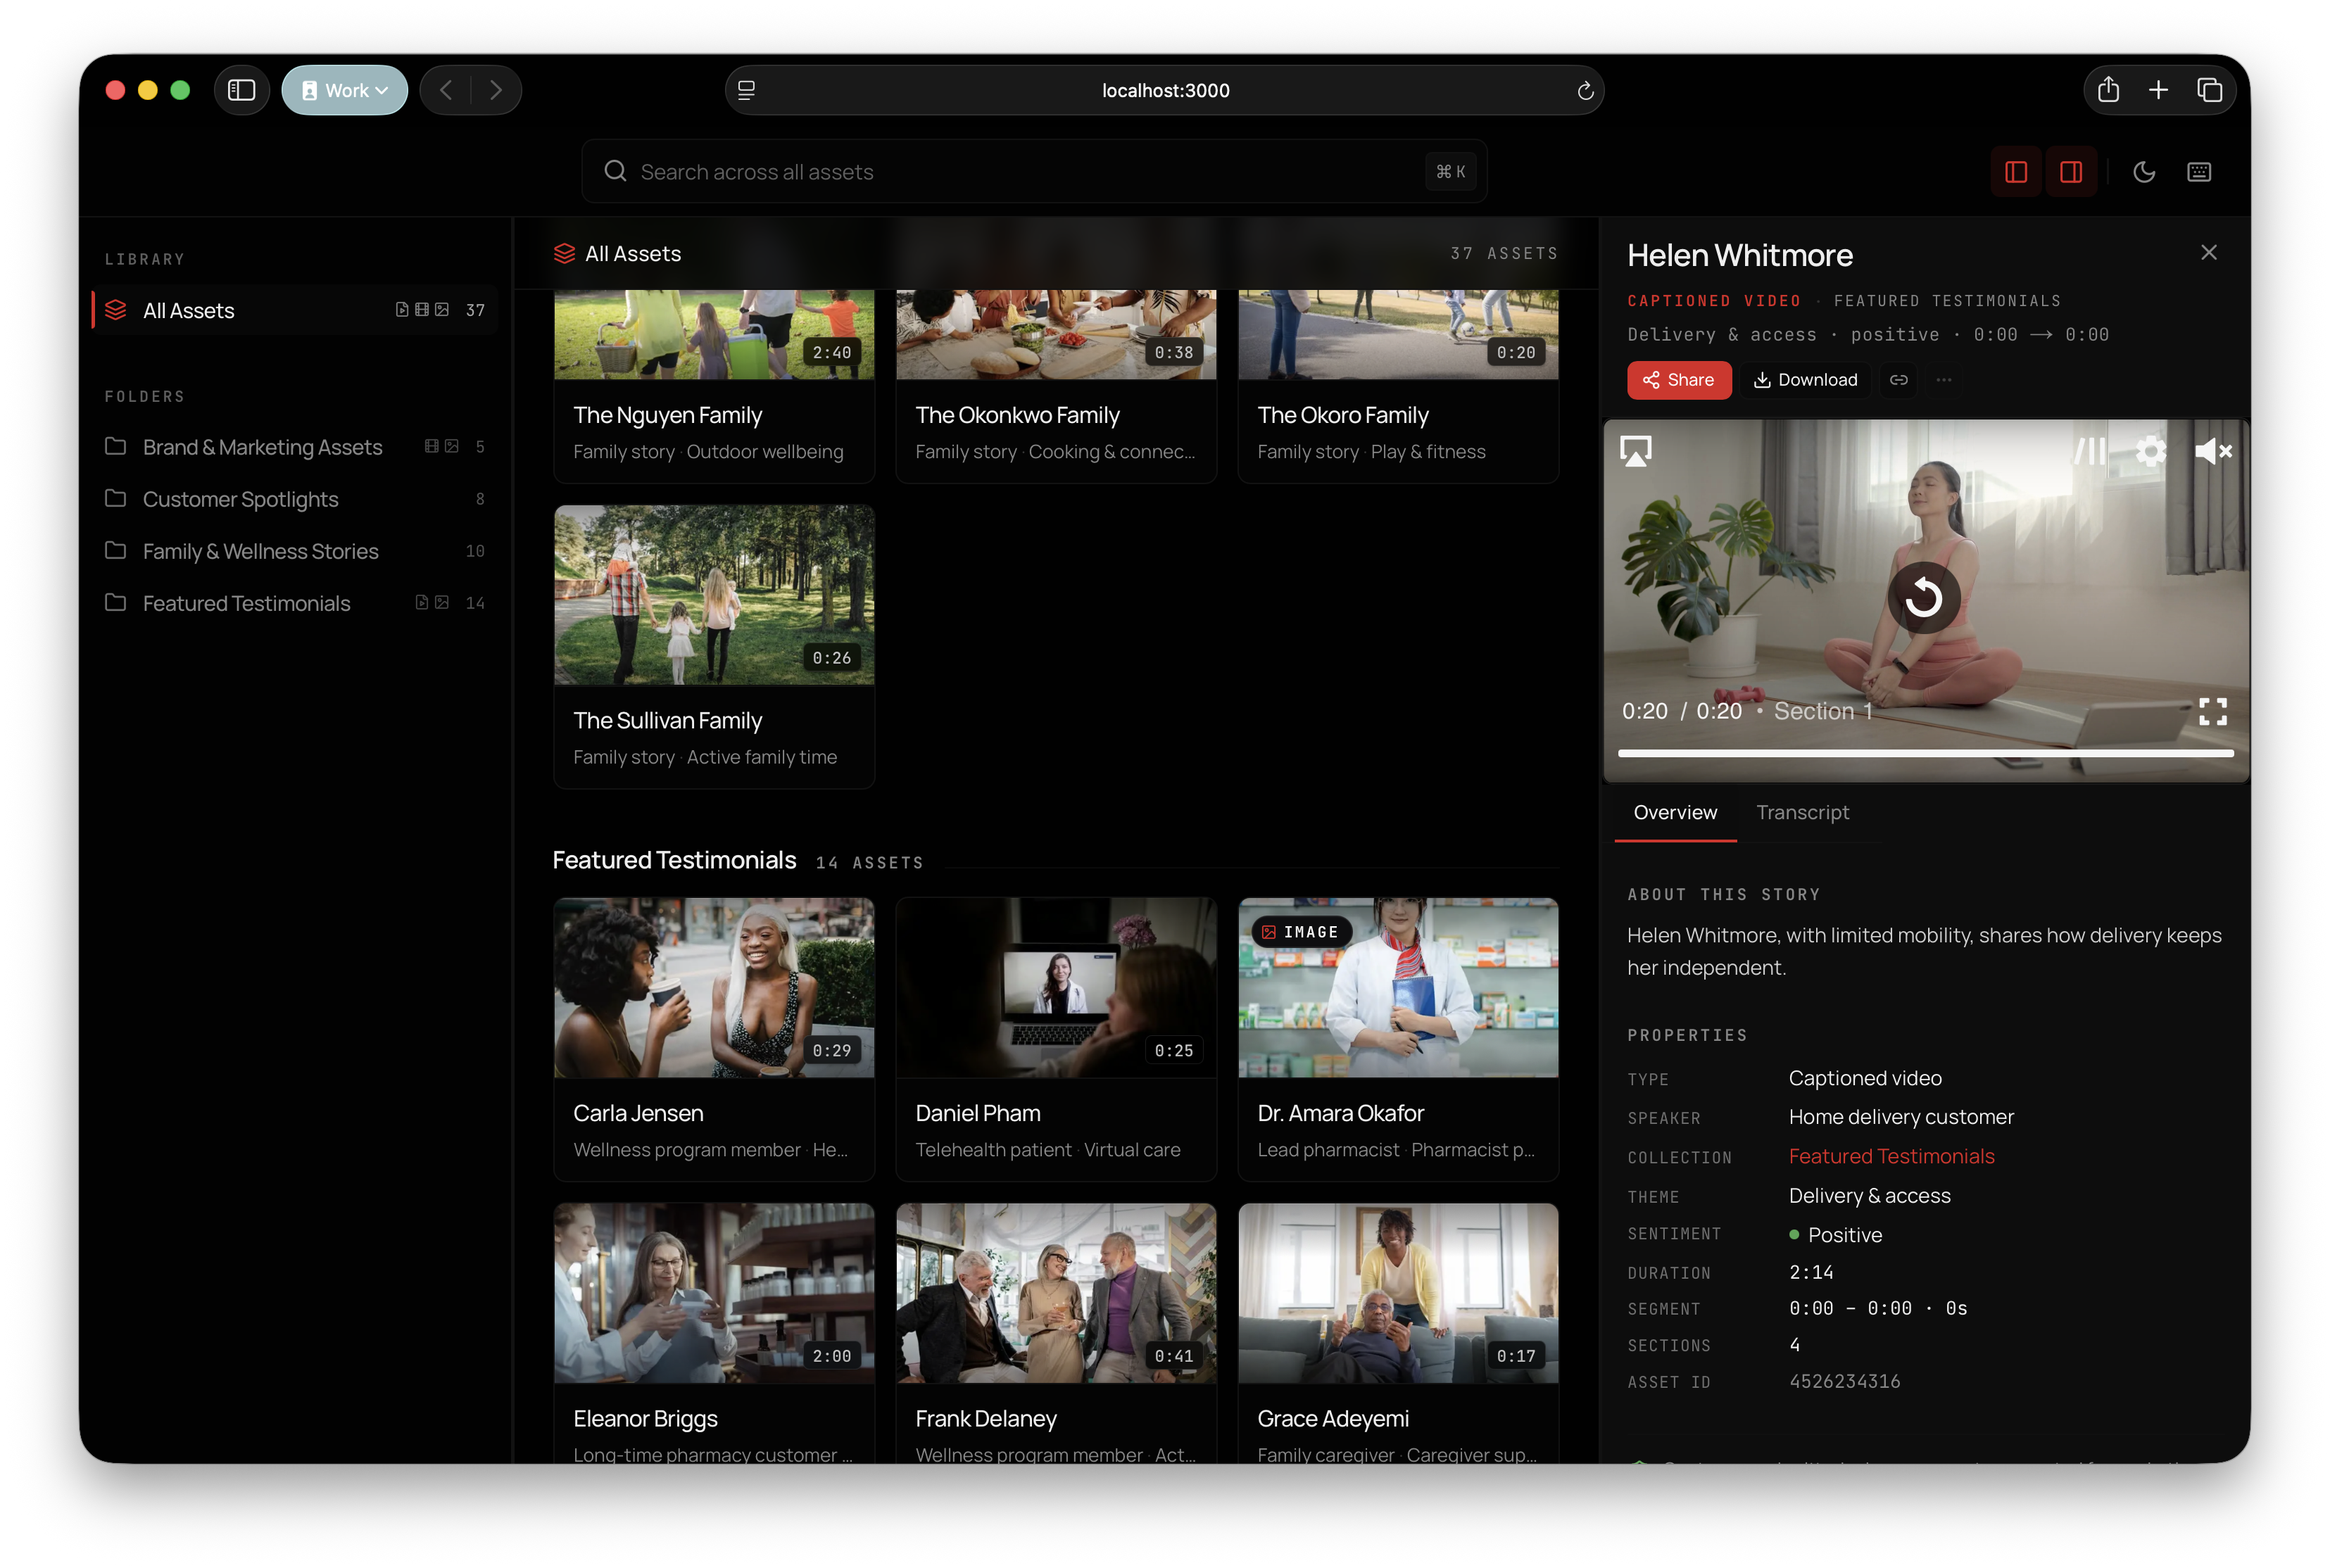
Task: Enter fullscreen with the corner brackets icon
Action: pos(2212,711)
